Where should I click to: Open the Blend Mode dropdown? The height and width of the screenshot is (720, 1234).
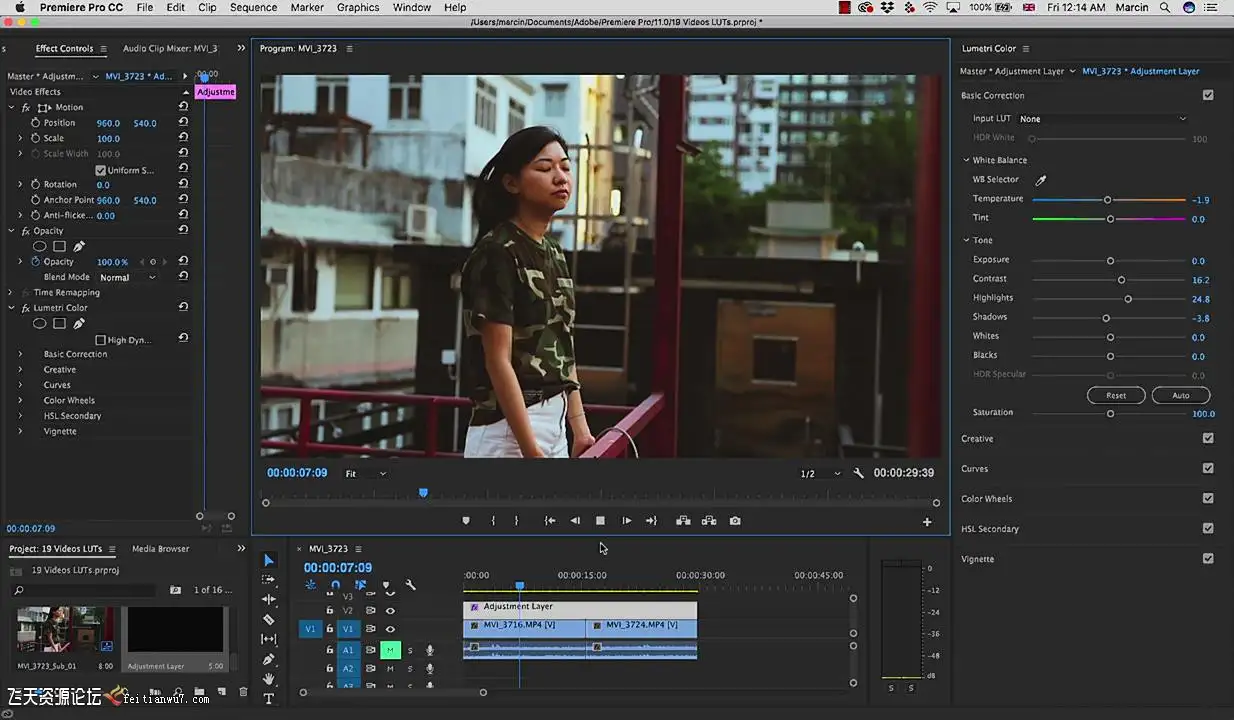pyautogui.click(x=127, y=277)
